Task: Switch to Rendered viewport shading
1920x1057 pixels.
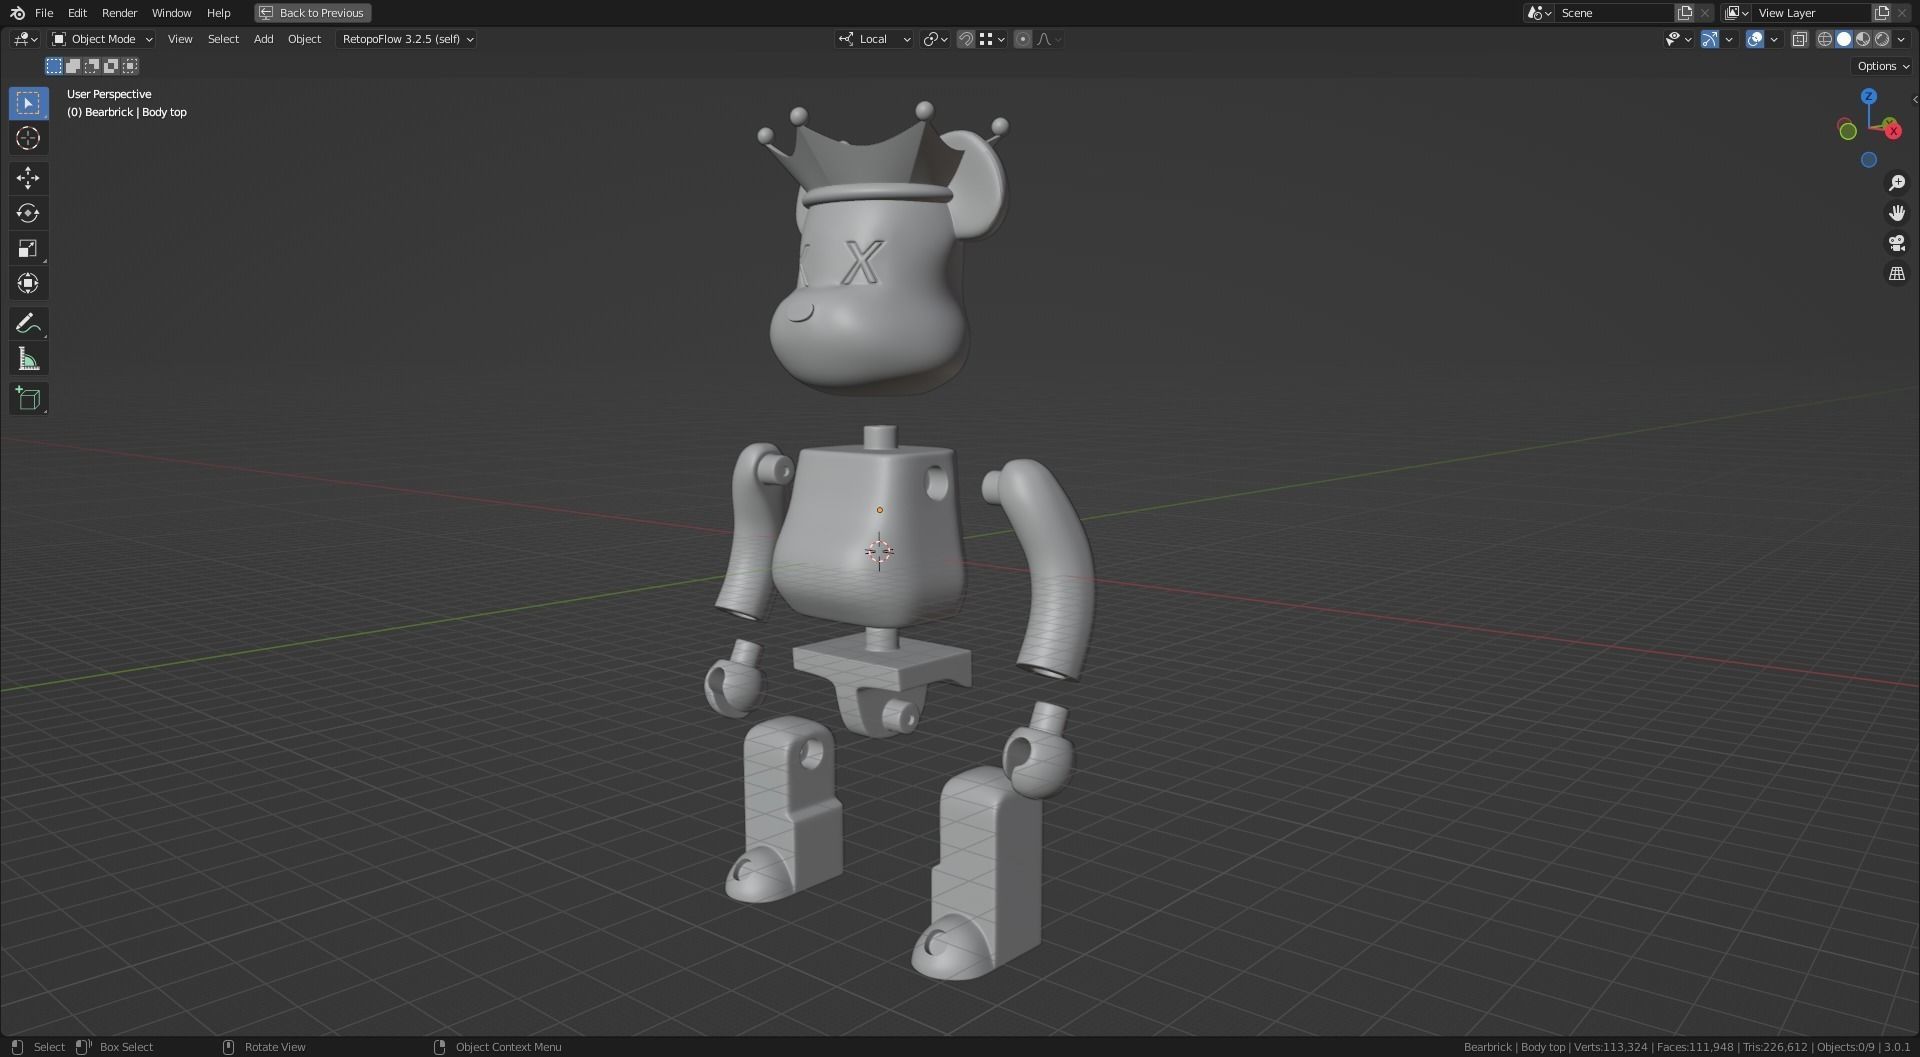Action: point(1882,39)
